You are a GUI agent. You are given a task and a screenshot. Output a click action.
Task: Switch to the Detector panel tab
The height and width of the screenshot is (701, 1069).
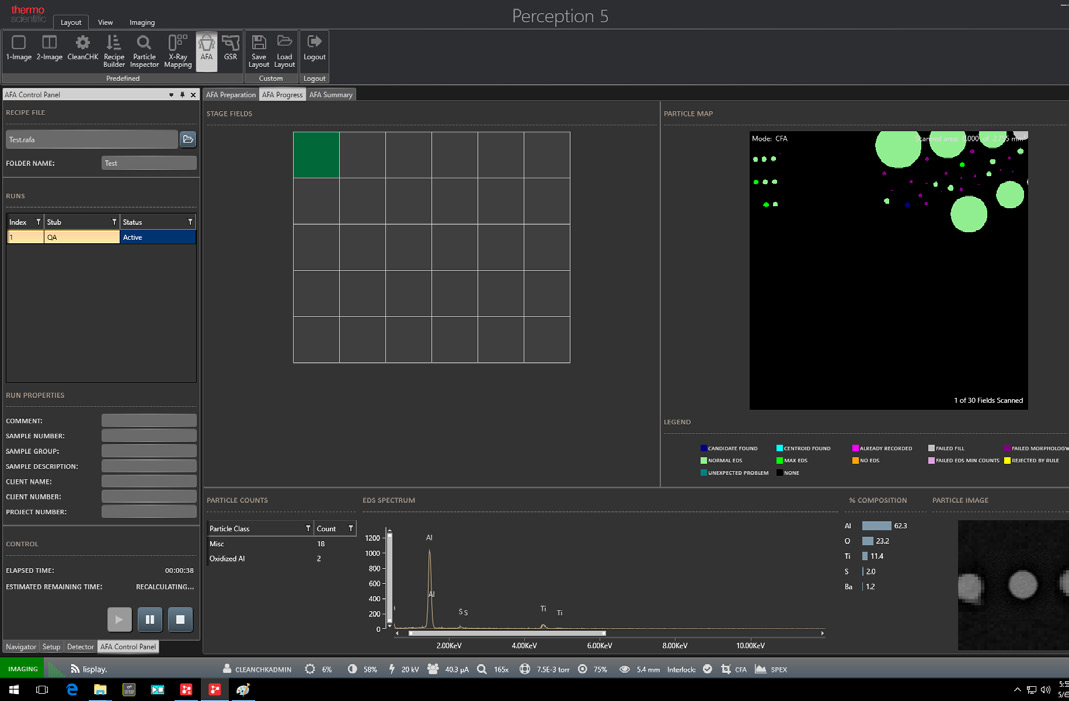click(x=80, y=646)
